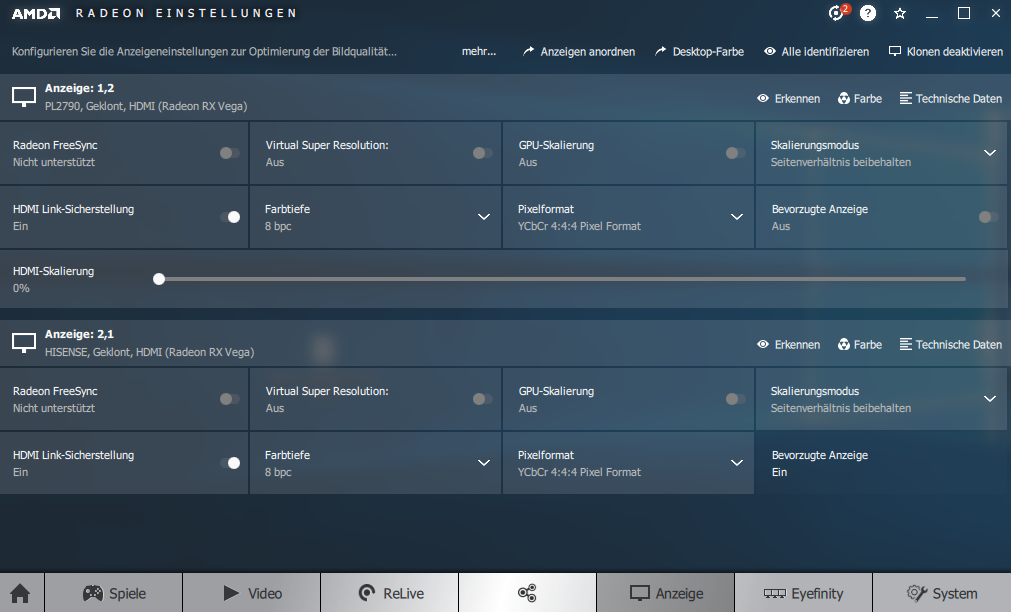Viewport: 1011px width, 612px height.
Task: Click the AMD logo
Action: [36, 14]
